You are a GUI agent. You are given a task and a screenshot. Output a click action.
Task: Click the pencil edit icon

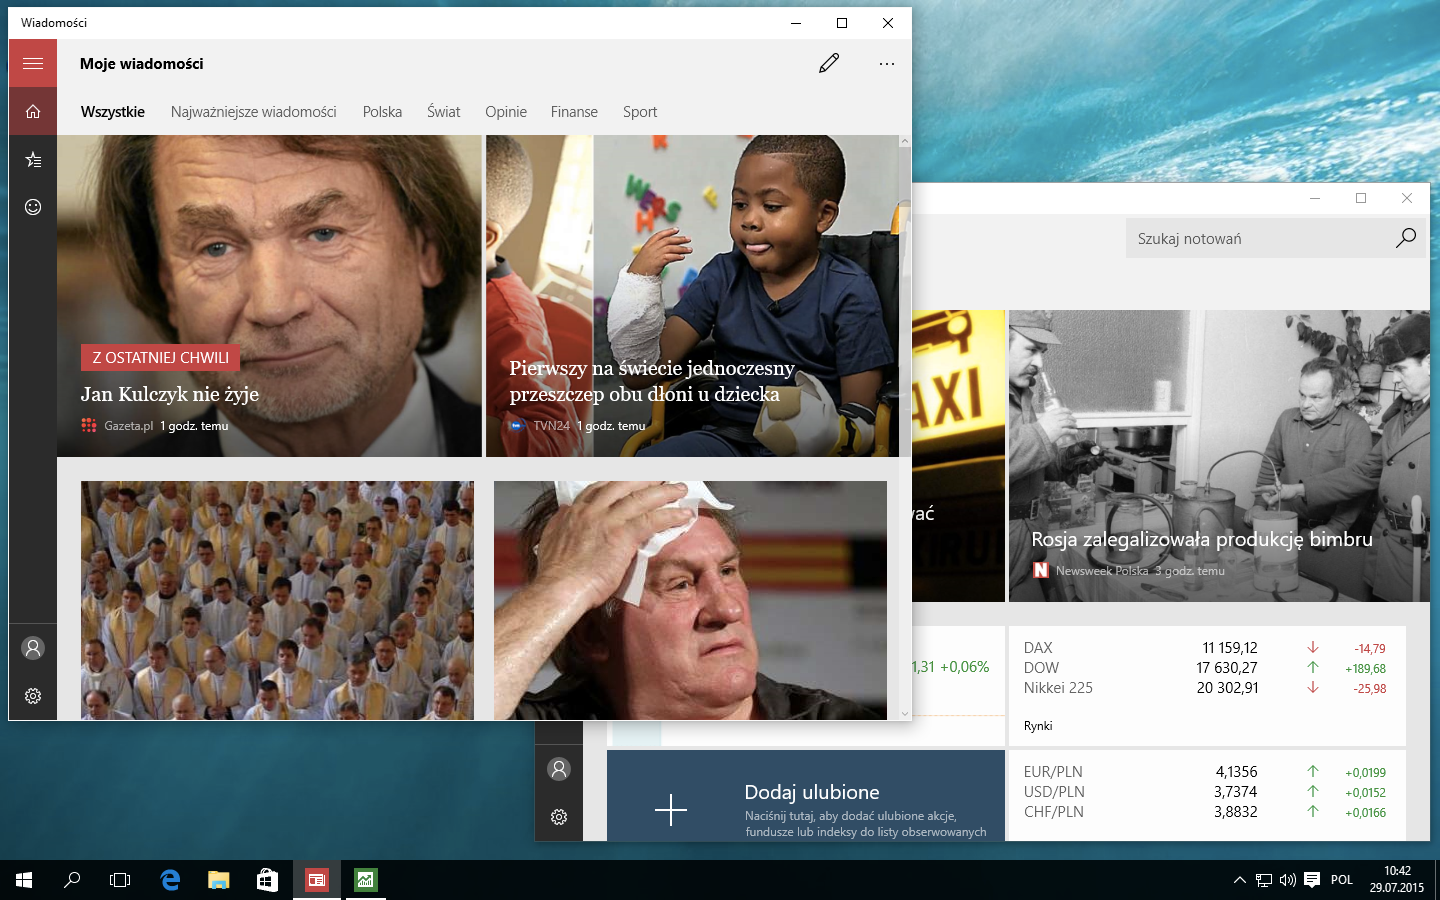point(829,63)
